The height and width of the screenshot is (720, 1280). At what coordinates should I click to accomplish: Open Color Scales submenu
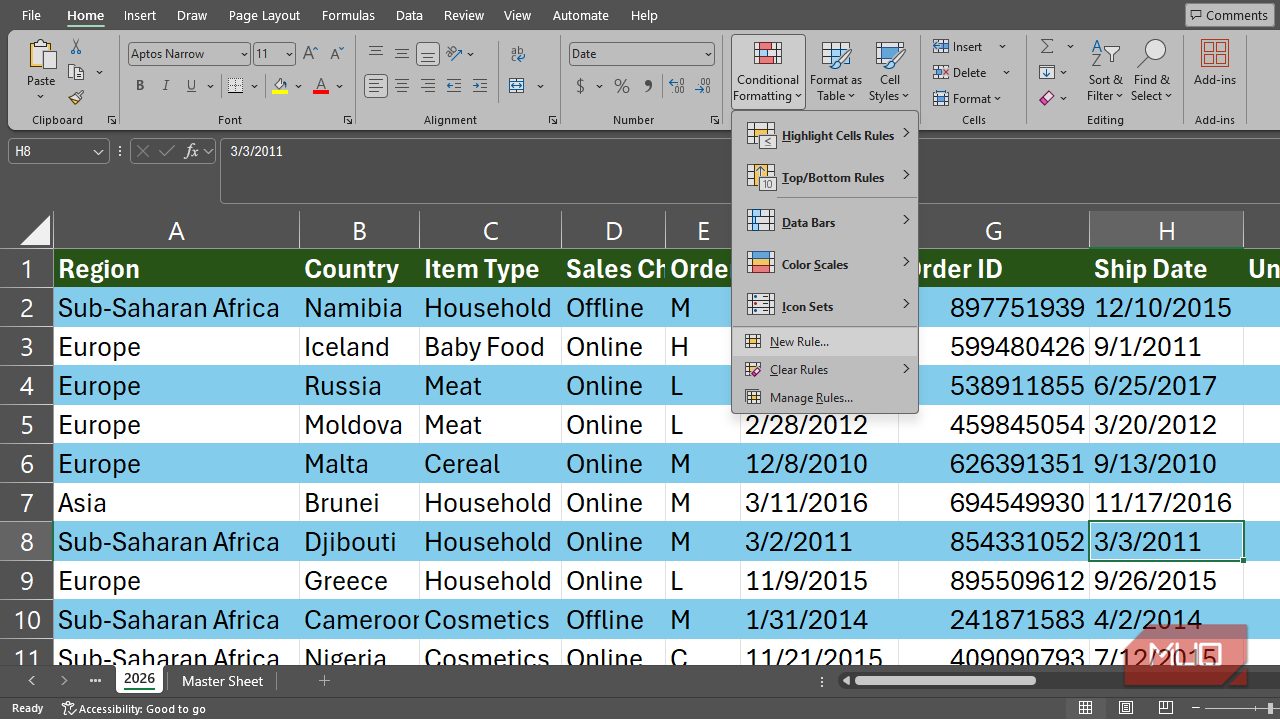click(825, 264)
